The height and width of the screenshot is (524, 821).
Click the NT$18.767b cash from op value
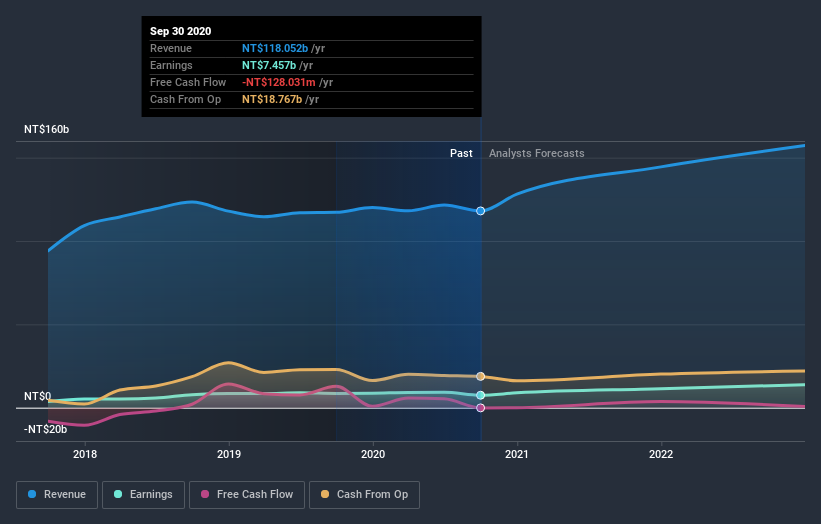[272, 99]
